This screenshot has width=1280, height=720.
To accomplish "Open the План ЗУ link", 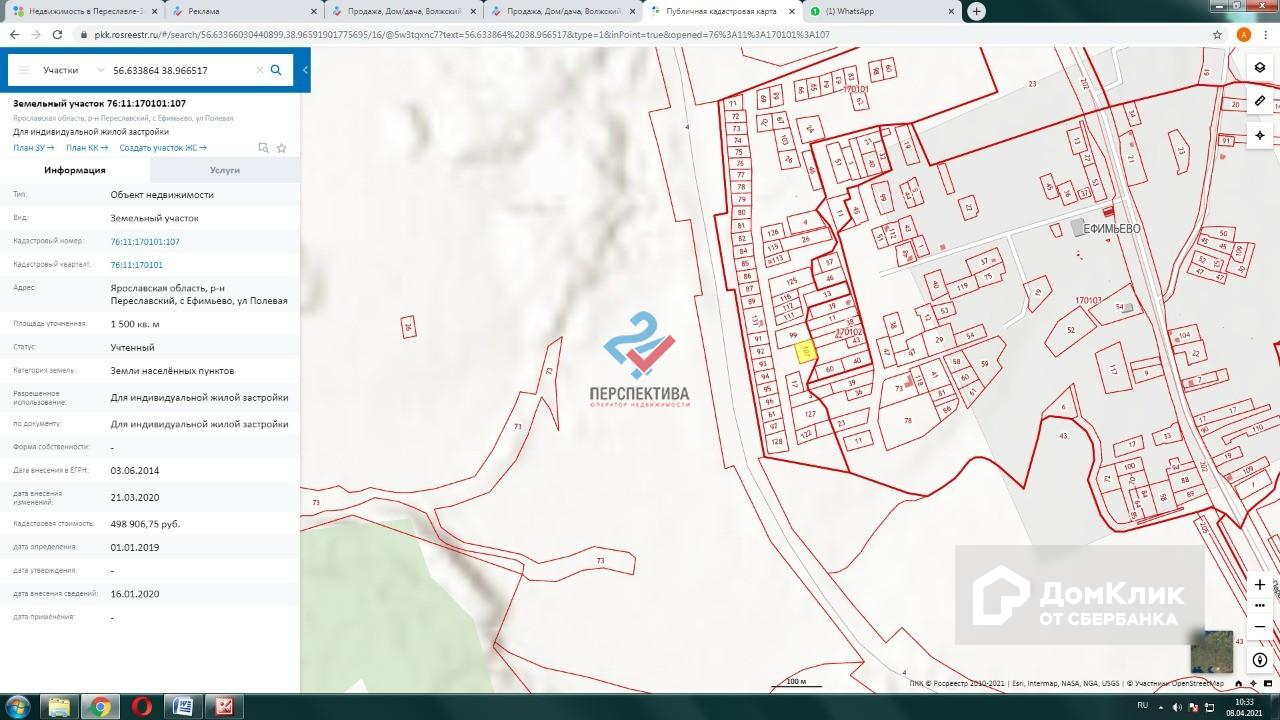I will coord(33,148).
